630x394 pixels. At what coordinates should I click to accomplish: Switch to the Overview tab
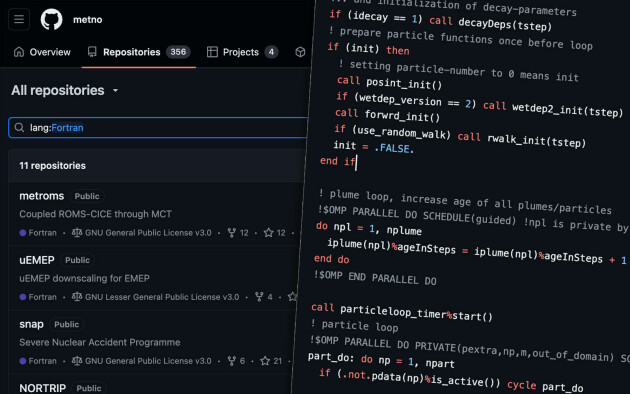point(42,52)
